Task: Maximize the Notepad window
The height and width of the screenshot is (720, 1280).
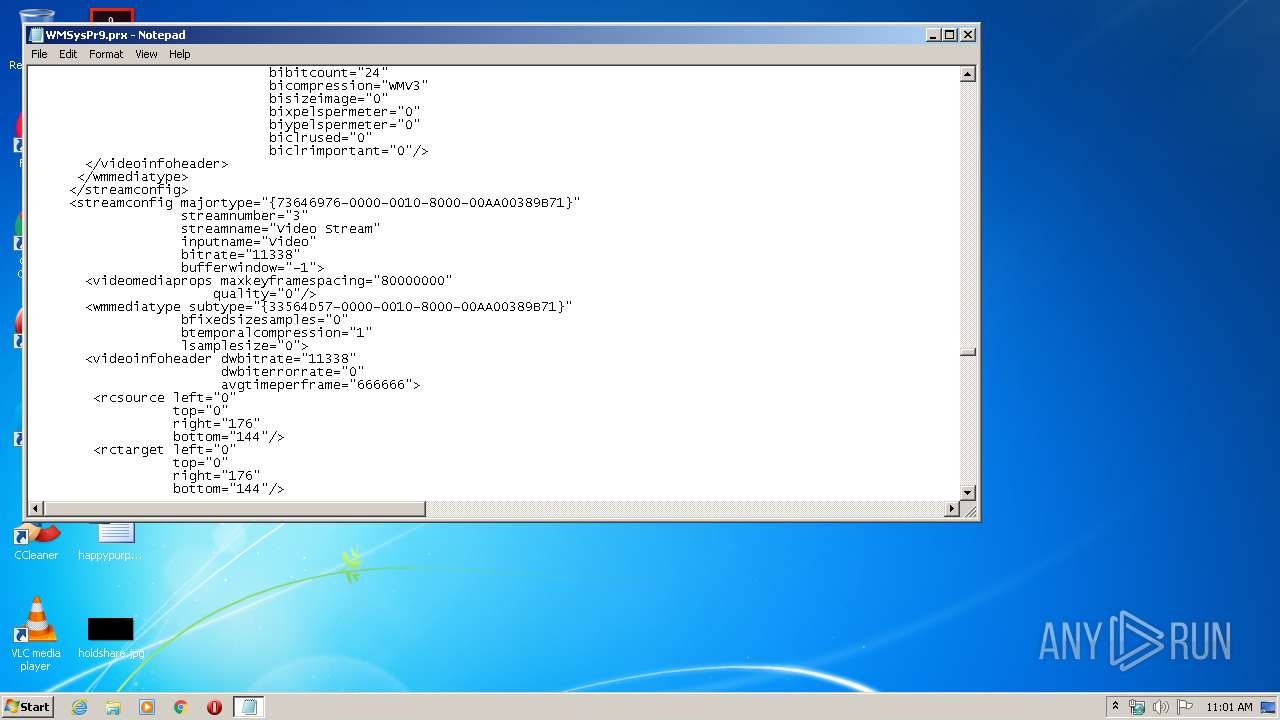Action: (950, 35)
